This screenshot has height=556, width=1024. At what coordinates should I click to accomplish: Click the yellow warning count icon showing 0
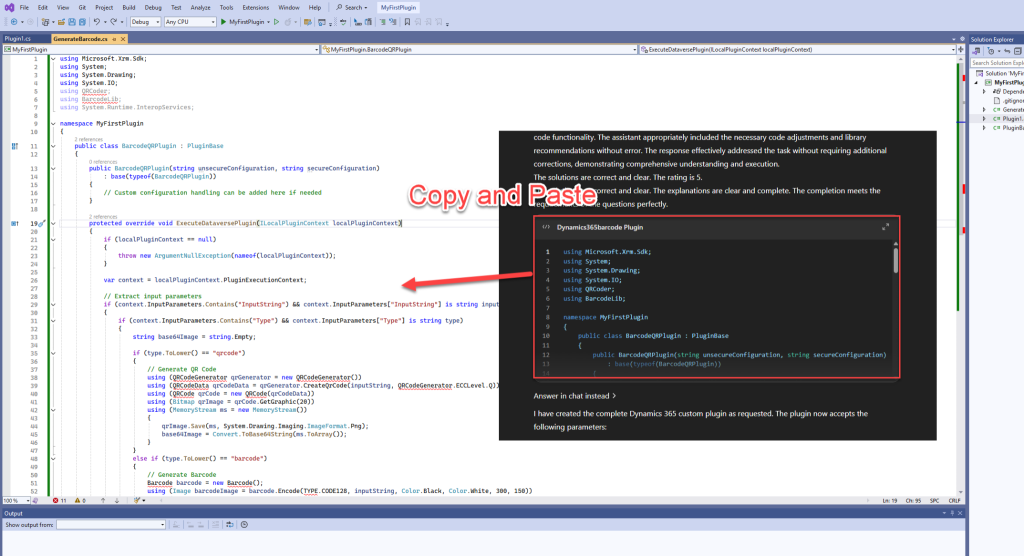[x=77, y=500]
